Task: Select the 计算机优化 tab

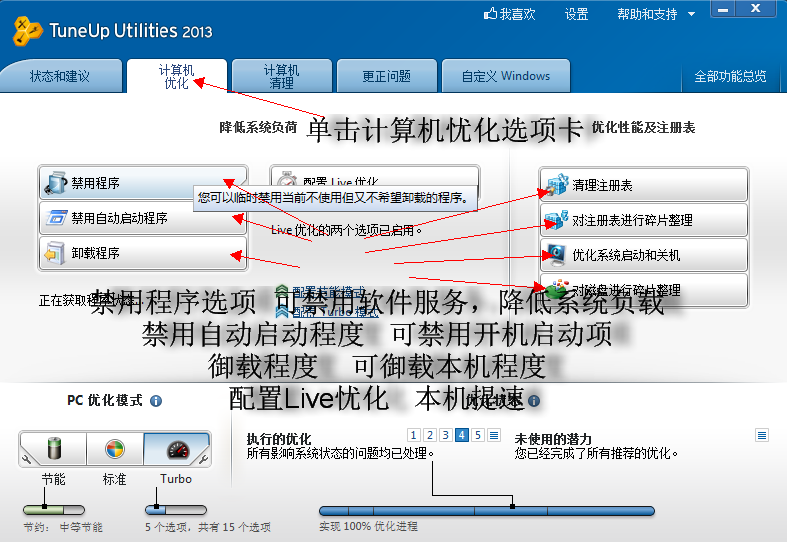Action: [x=176, y=76]
